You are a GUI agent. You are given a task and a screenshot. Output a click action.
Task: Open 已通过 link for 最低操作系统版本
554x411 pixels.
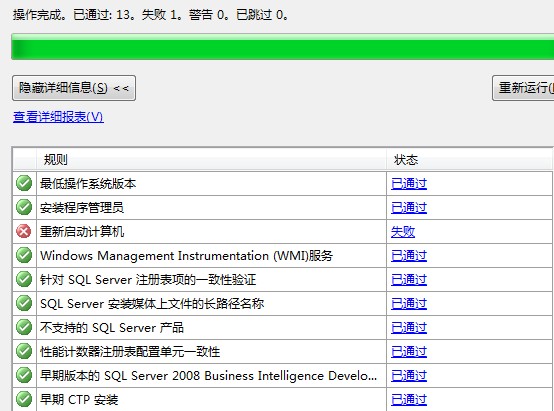coord(409,184)
